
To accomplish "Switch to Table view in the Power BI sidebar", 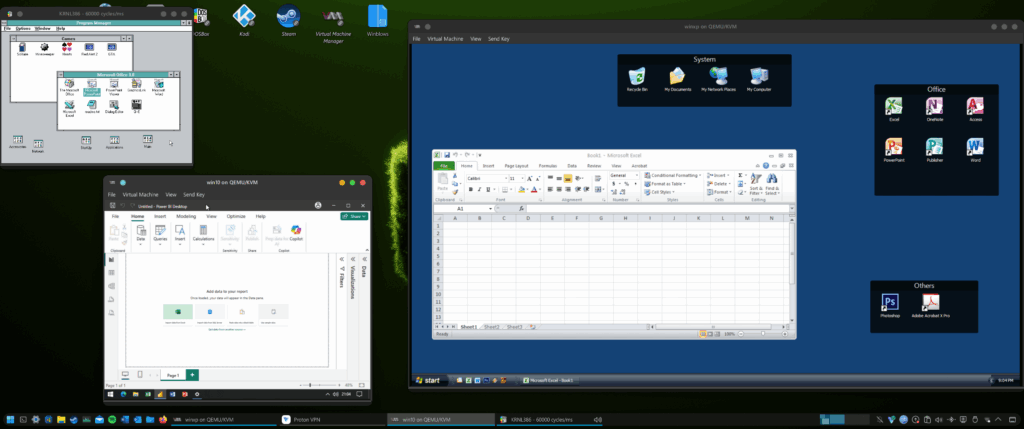I will pyautogui.click(x=111, y=272).
